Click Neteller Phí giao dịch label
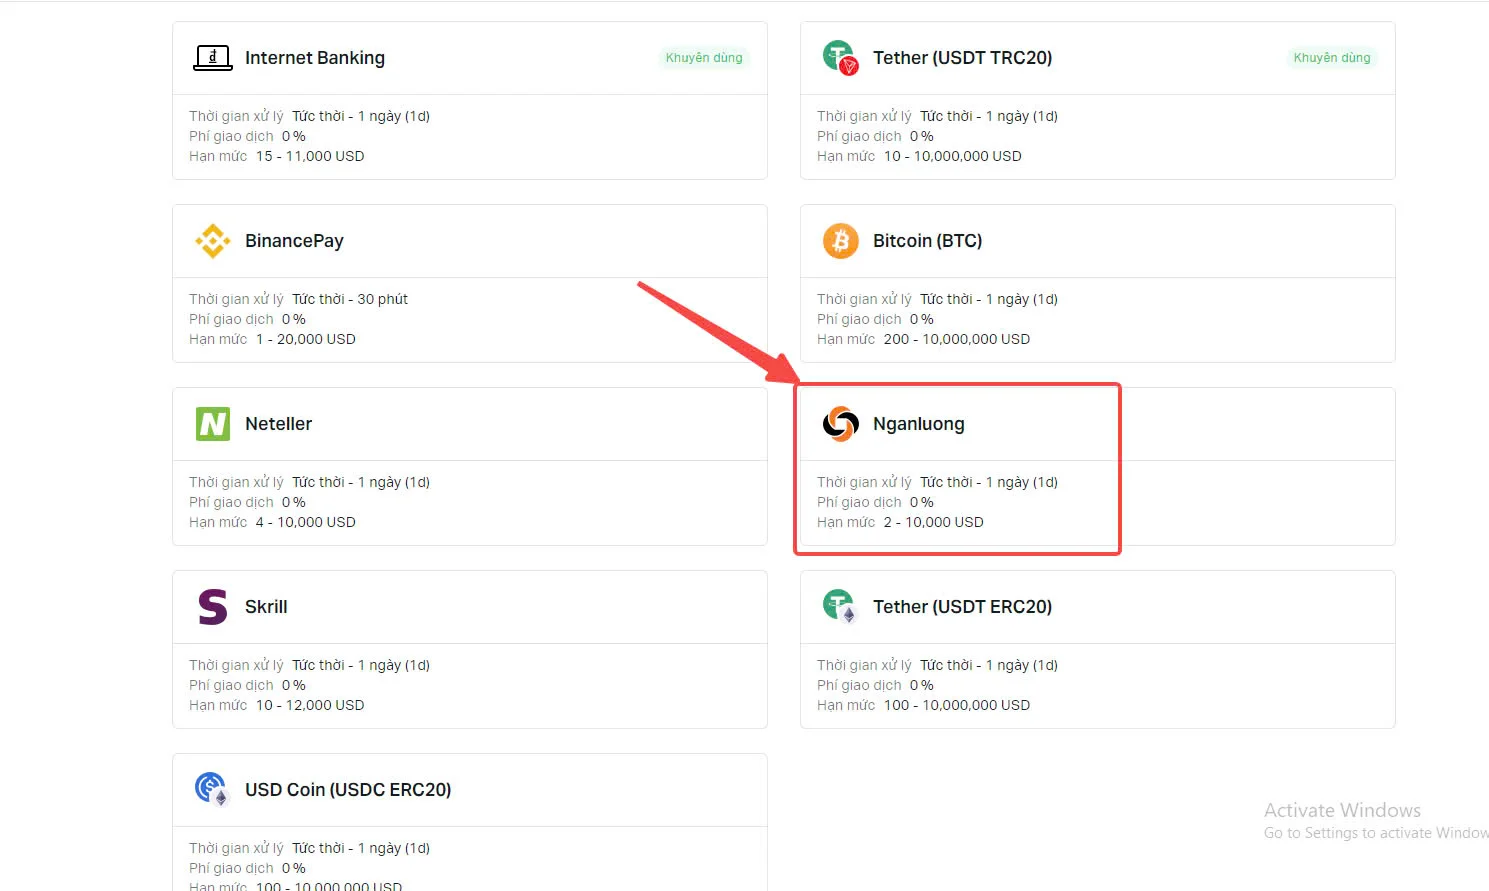1489x891 pixels. click(231, 502)
